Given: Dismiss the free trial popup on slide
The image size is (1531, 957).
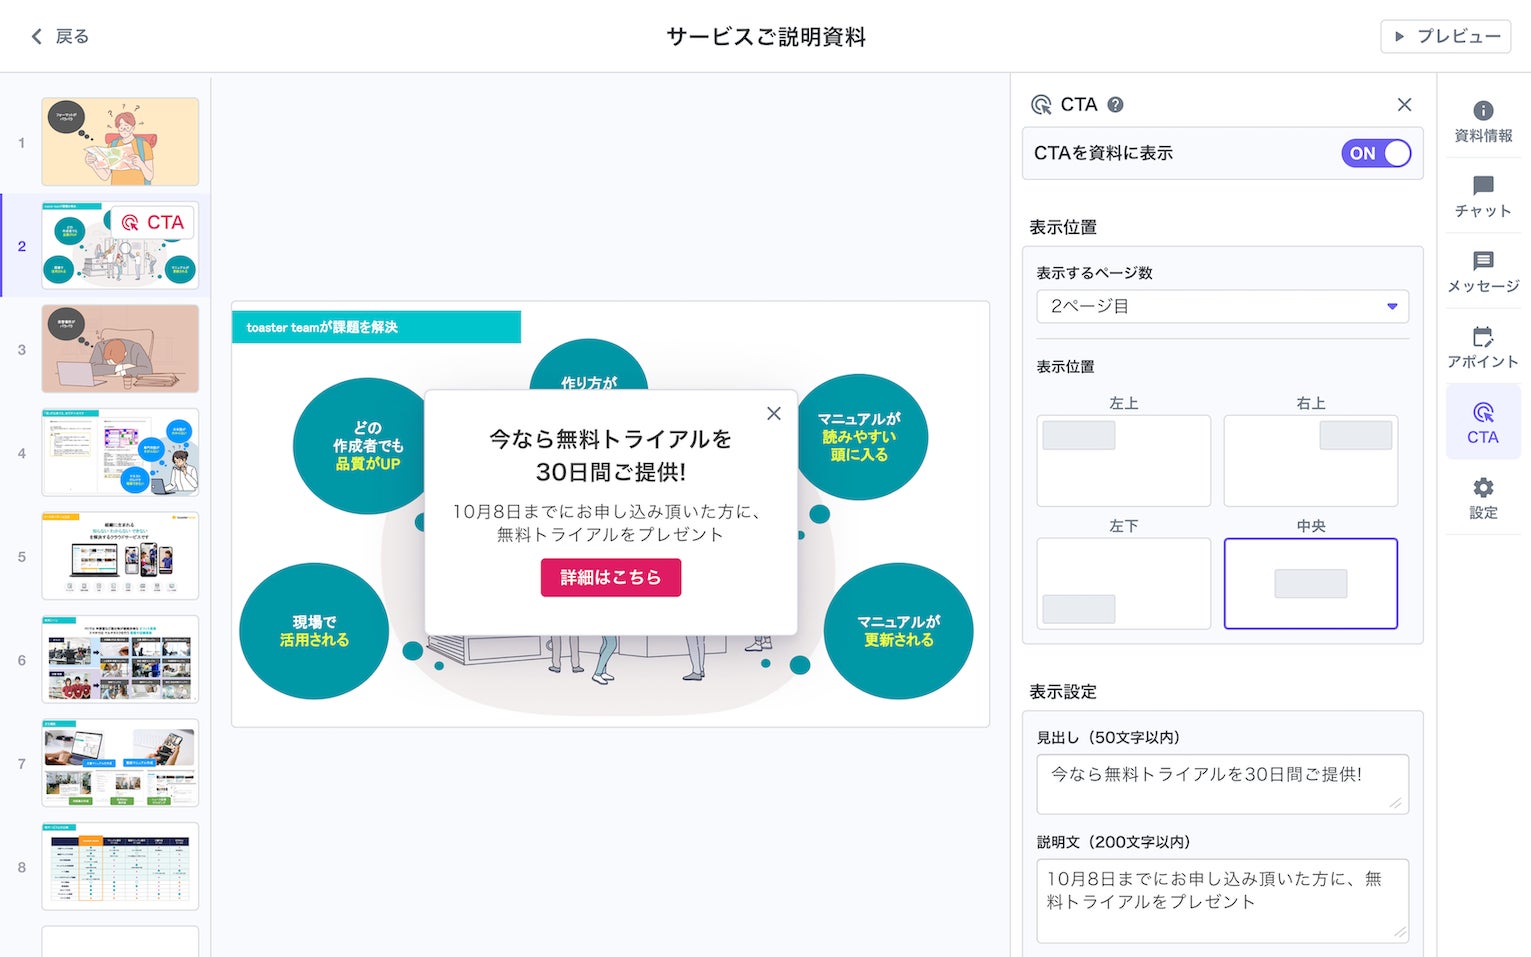Looking at the screenshot, I should 774,413.
